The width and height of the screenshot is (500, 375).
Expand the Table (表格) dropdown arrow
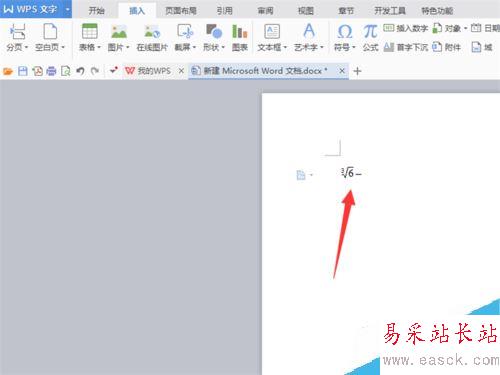pyautogui.click(x=99, y=47)
